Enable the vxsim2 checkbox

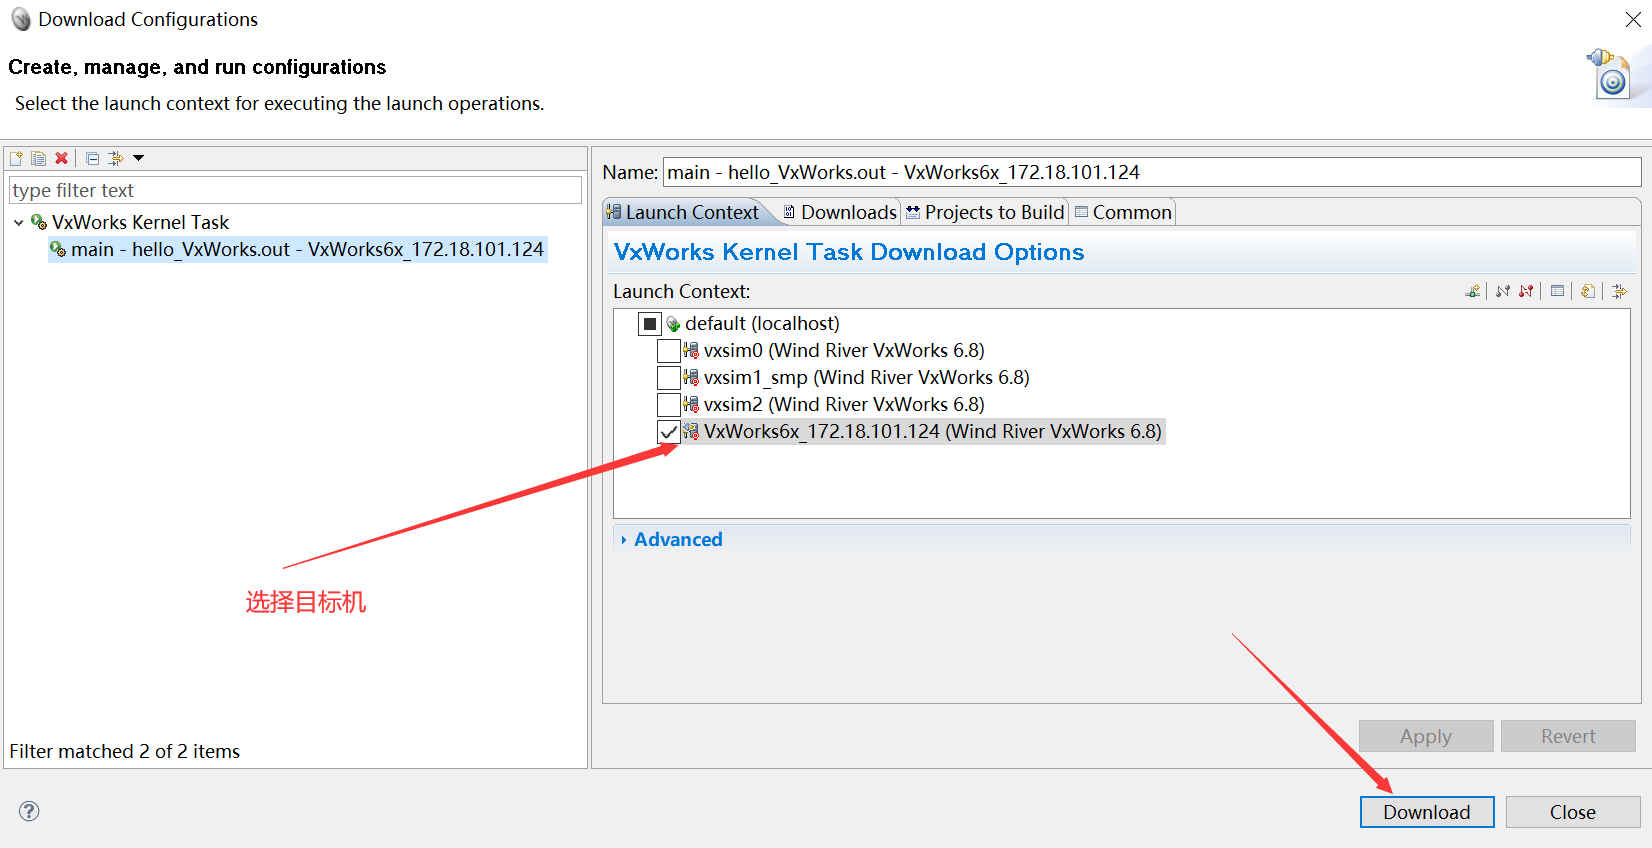668,405
